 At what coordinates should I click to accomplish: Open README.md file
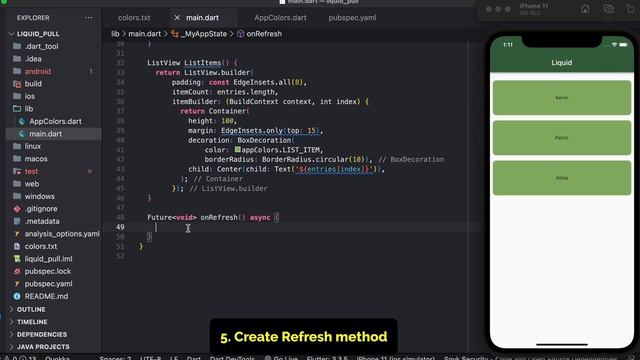pyautogui.click(x=46, y=296)
